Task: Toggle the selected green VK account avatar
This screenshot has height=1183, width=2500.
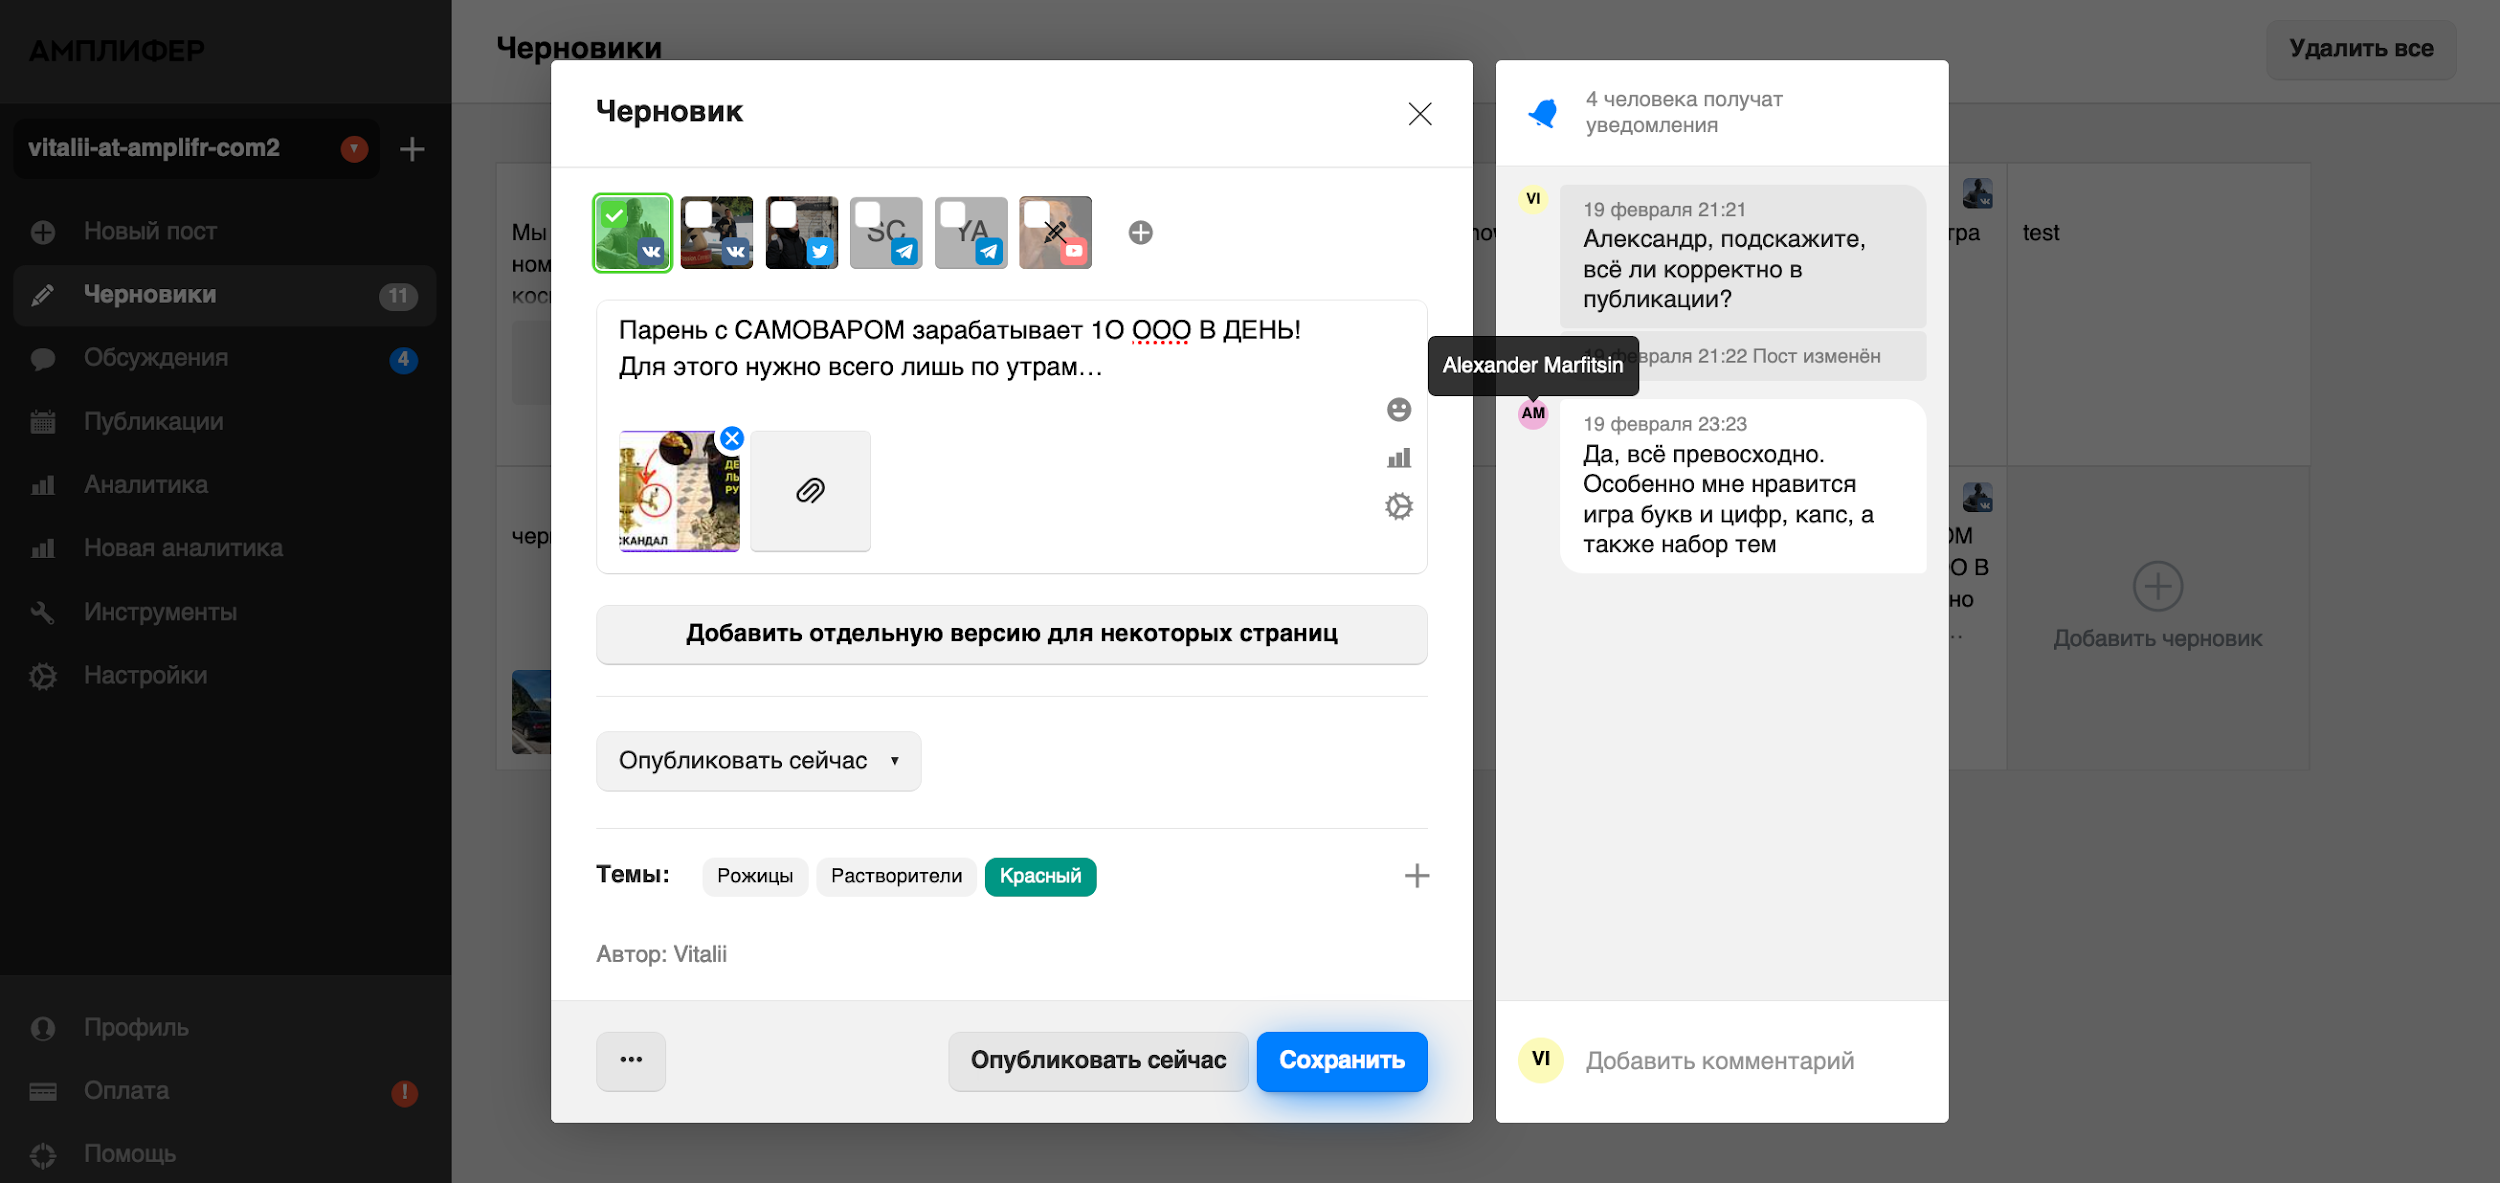Action: [632, 232]
